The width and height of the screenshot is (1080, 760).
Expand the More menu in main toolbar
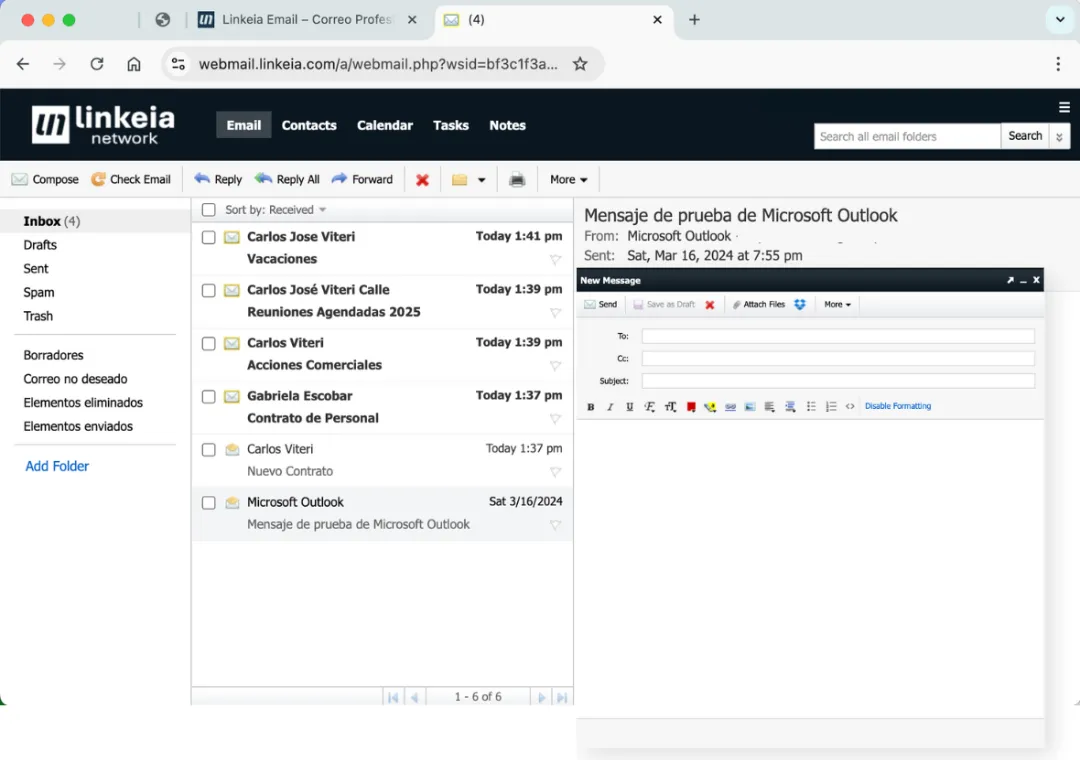(568, 180)
